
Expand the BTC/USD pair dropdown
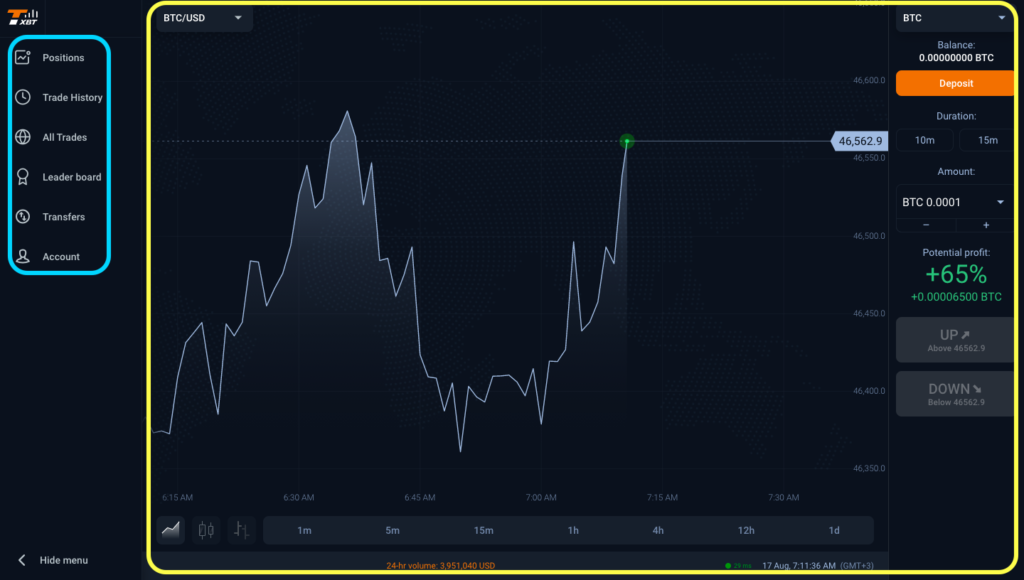pos(203,18)
